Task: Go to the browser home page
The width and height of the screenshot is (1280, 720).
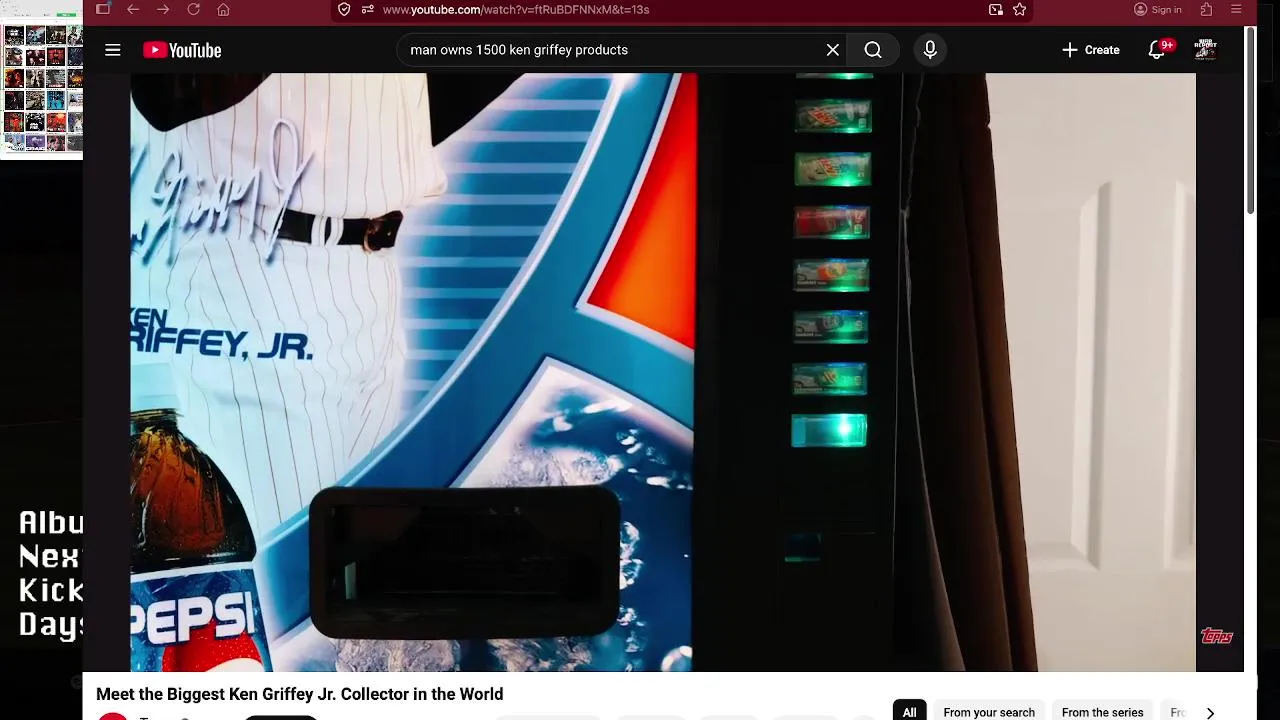Action: 223,9
